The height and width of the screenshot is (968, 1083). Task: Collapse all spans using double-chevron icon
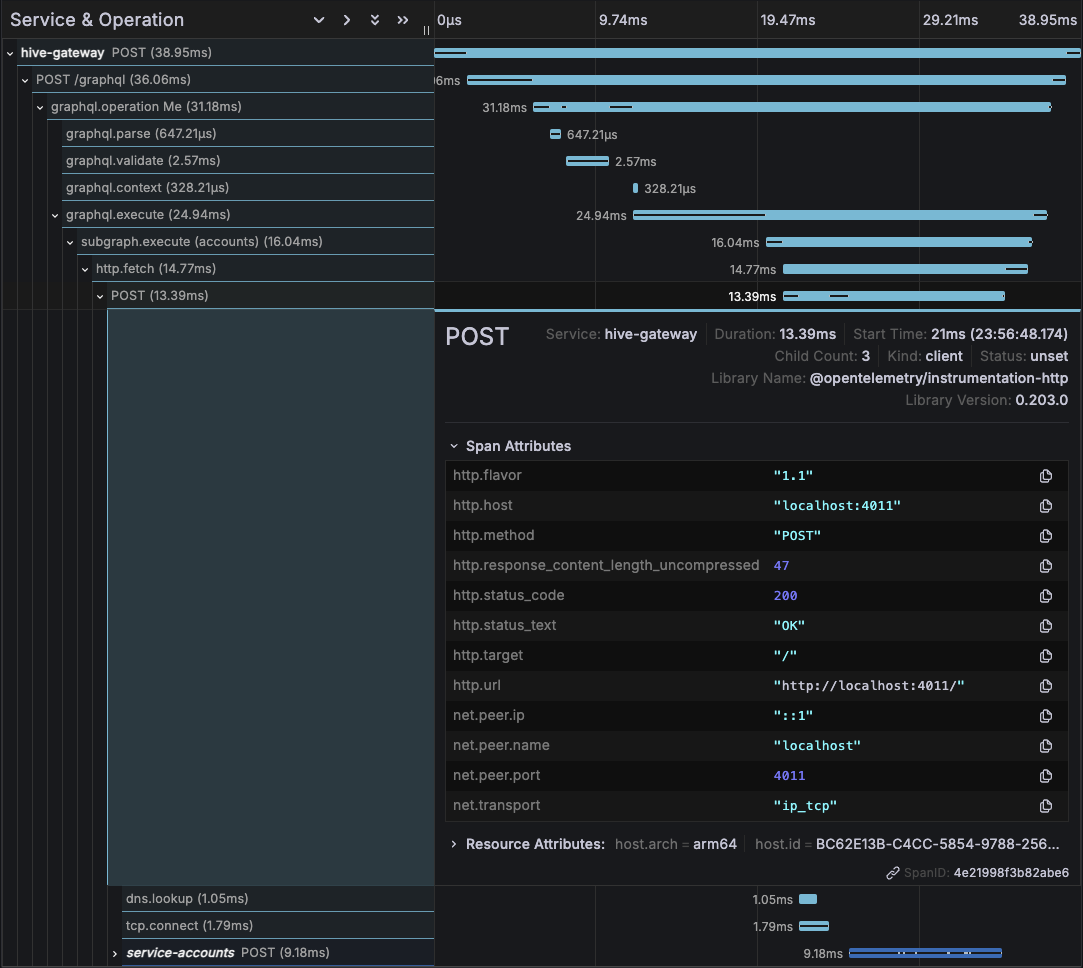point(374,19)
